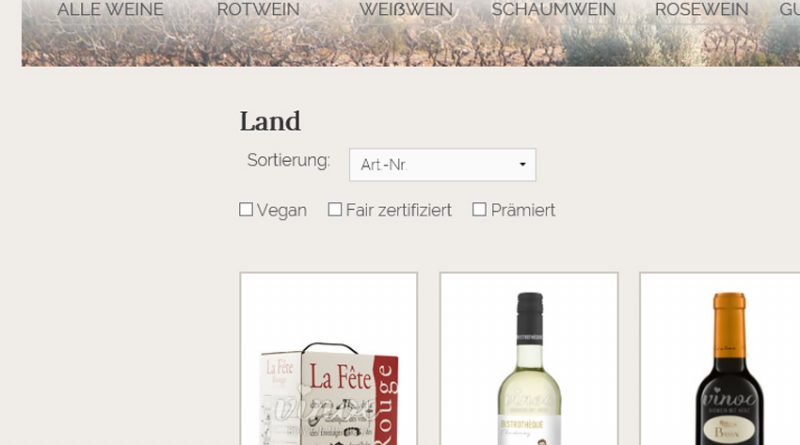Viewport: 800px width, 445px height.
Task: Go to the ROTWEIN category
Action: click(x=258, y=9)
